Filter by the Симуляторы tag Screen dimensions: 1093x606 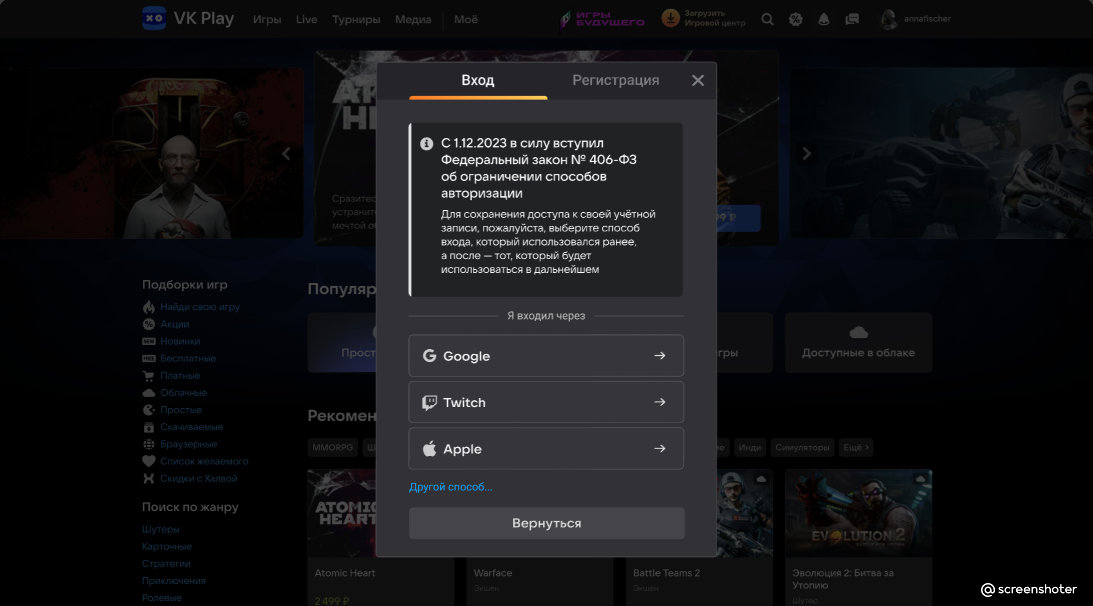pyautogui.click(x=802, y=448)
